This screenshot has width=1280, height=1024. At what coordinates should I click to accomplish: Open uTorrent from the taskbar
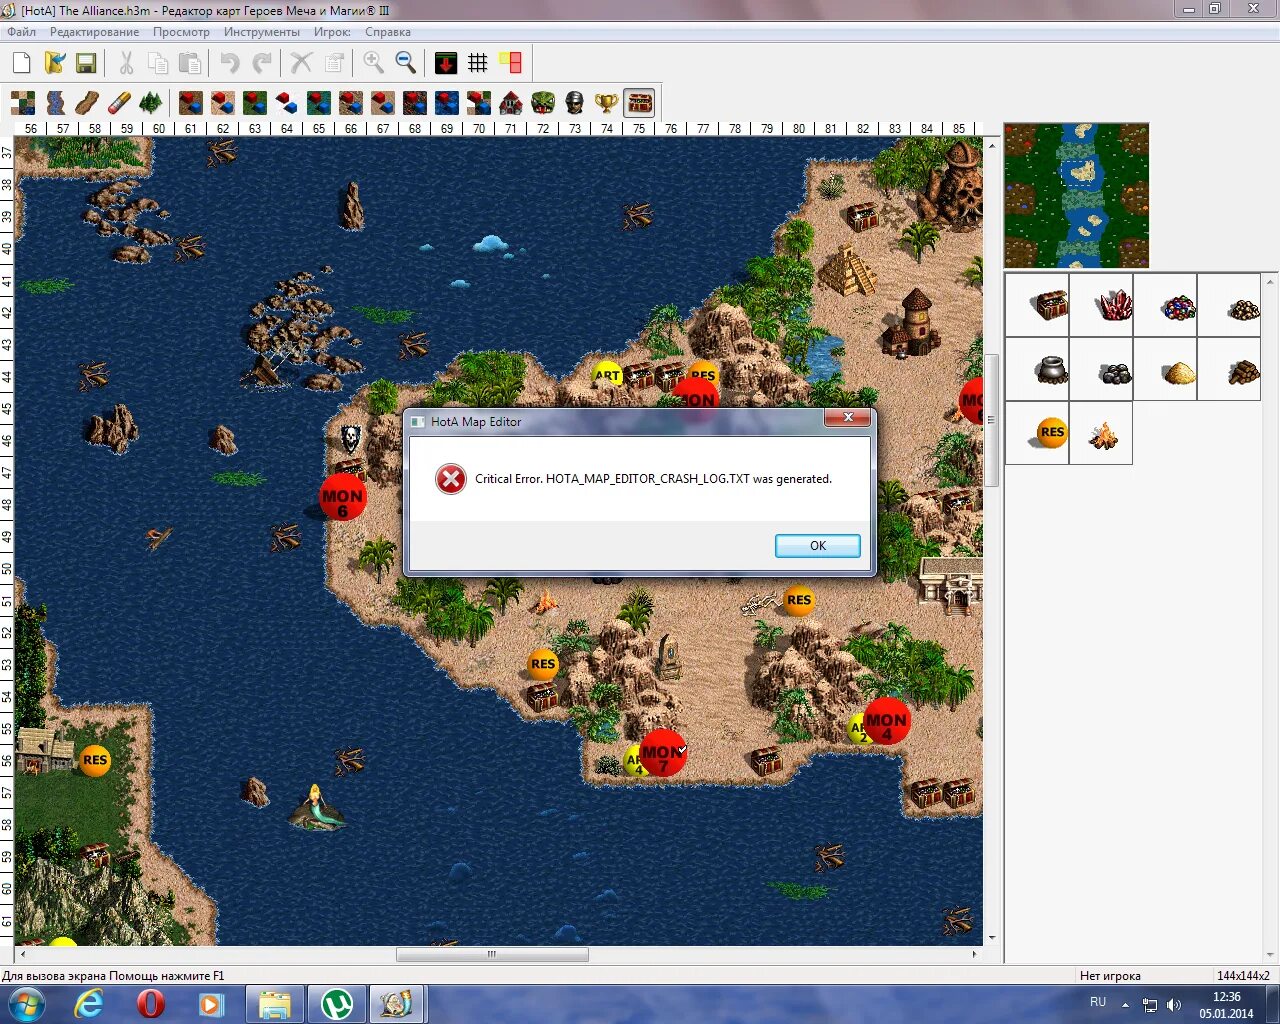[x=337, y=1003]
